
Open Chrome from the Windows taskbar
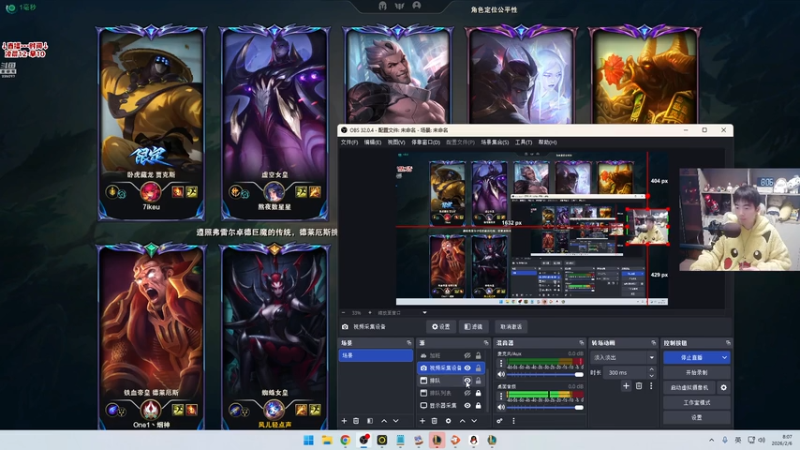[345, 440]
